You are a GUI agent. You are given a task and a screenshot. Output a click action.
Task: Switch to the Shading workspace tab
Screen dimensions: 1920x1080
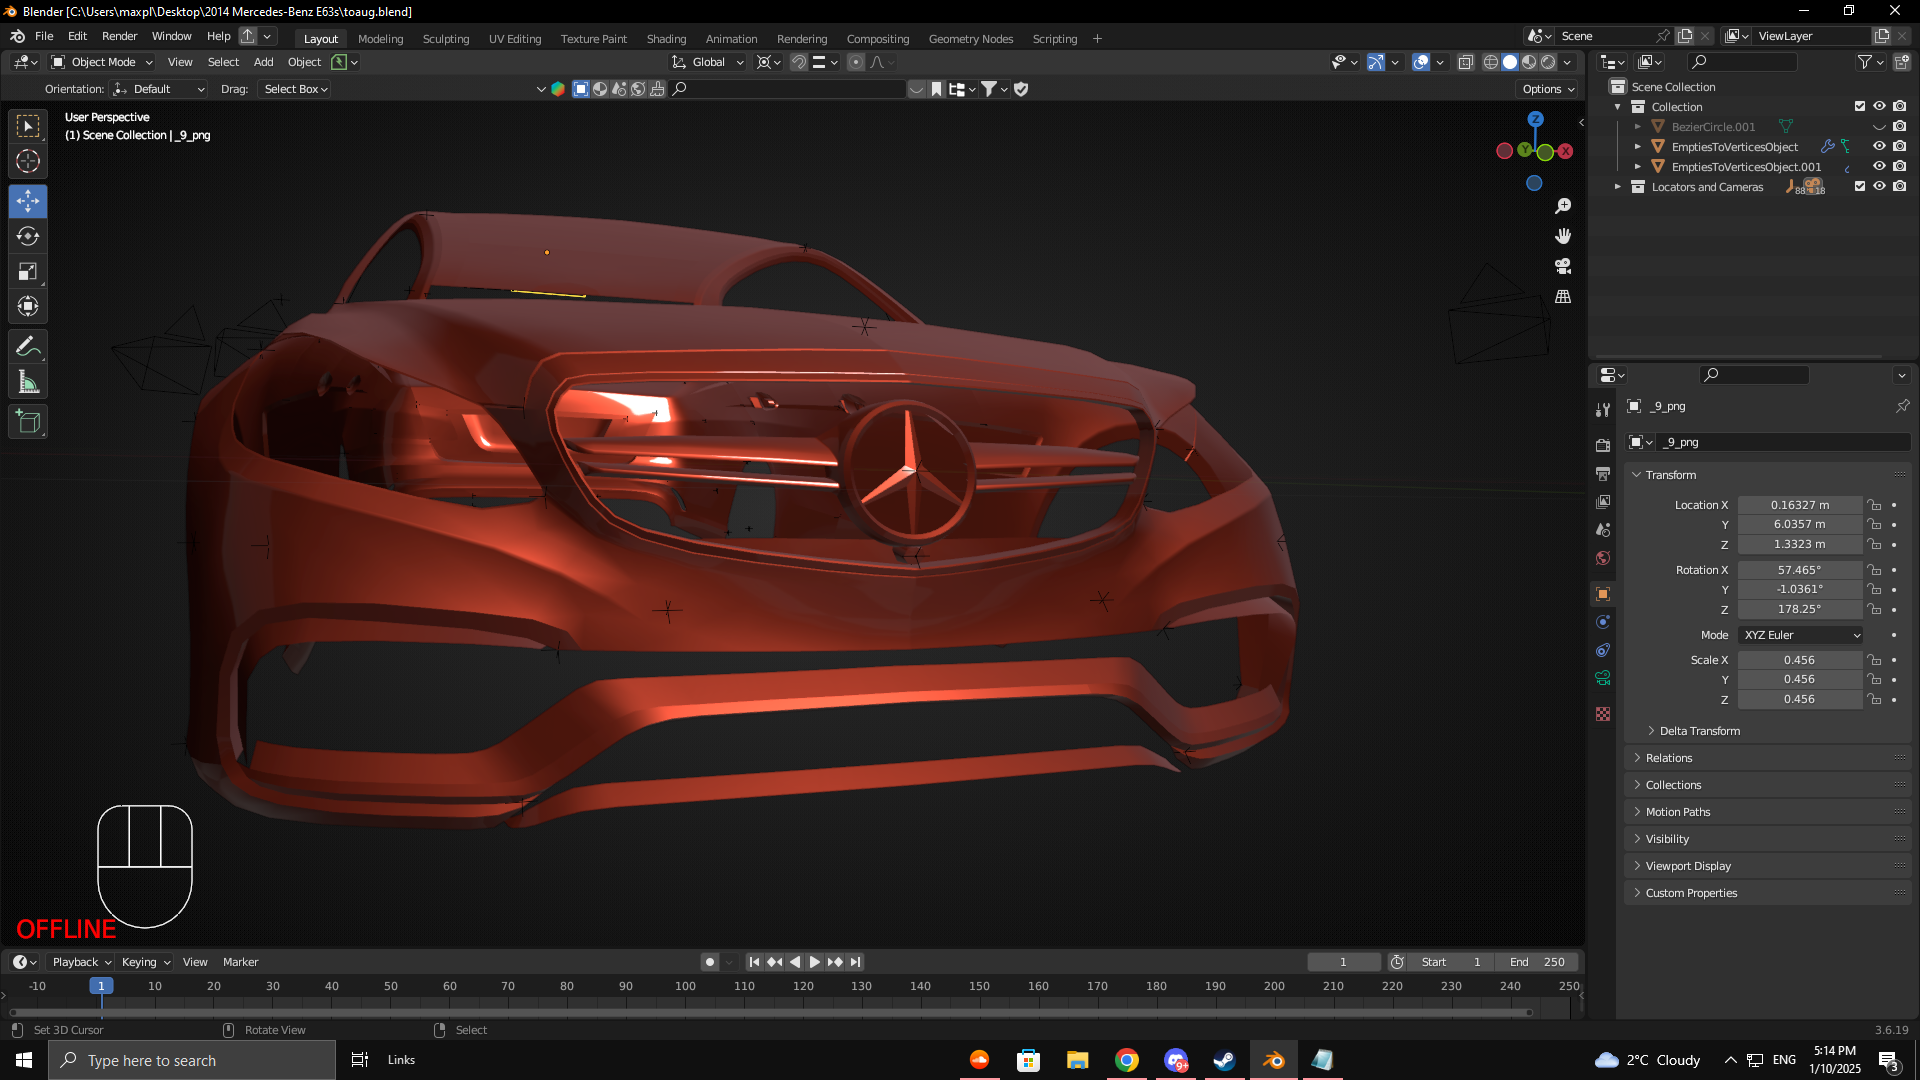(x=666, y=39)
